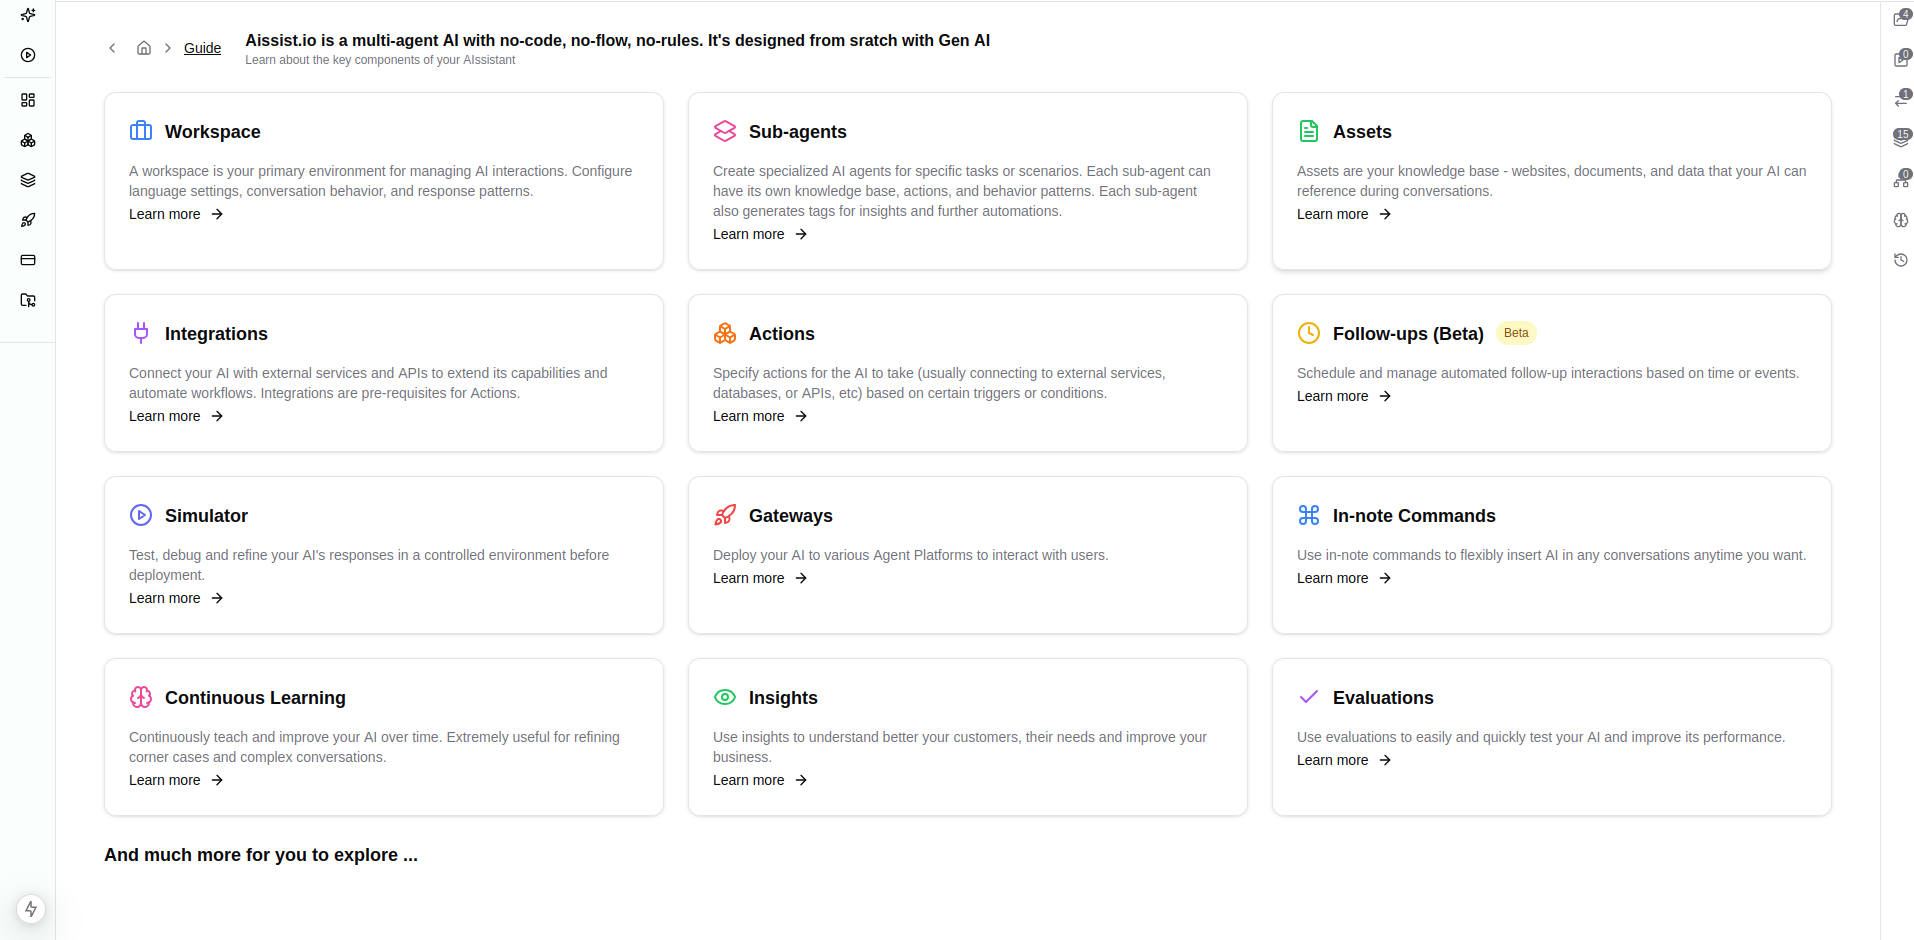Select the Workspace grid icon in the sidebar
The height and width of the screenshot is (940, 1914).
point(28,100)
